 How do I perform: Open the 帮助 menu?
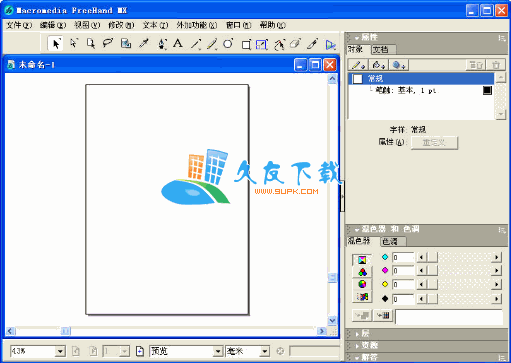pos(272,25)
